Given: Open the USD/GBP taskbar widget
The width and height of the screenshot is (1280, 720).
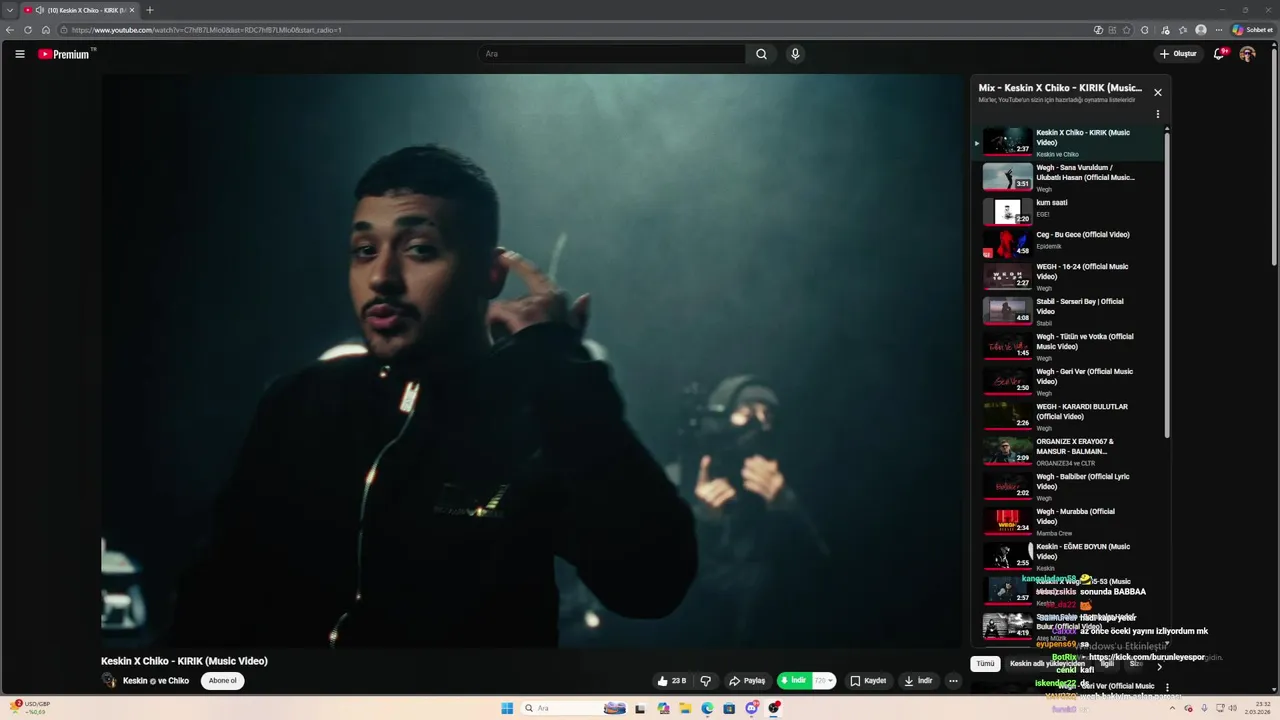Looking at the screenshot, I should coord(30,708).
